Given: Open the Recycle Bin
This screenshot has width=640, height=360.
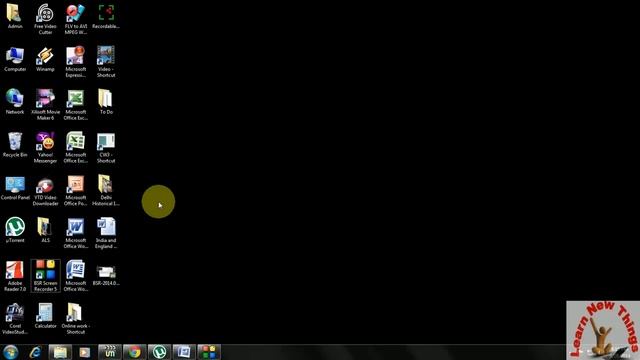Looking at the screenshot, I should click(15, 145).
